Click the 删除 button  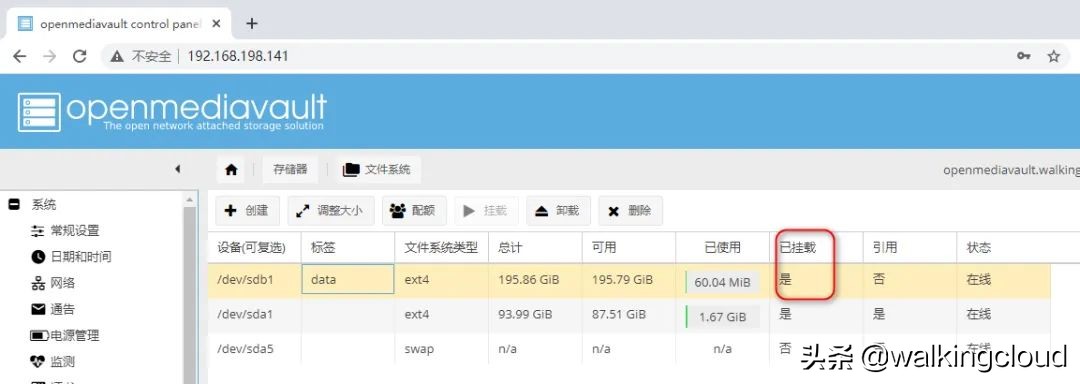(x=630, y=211)
